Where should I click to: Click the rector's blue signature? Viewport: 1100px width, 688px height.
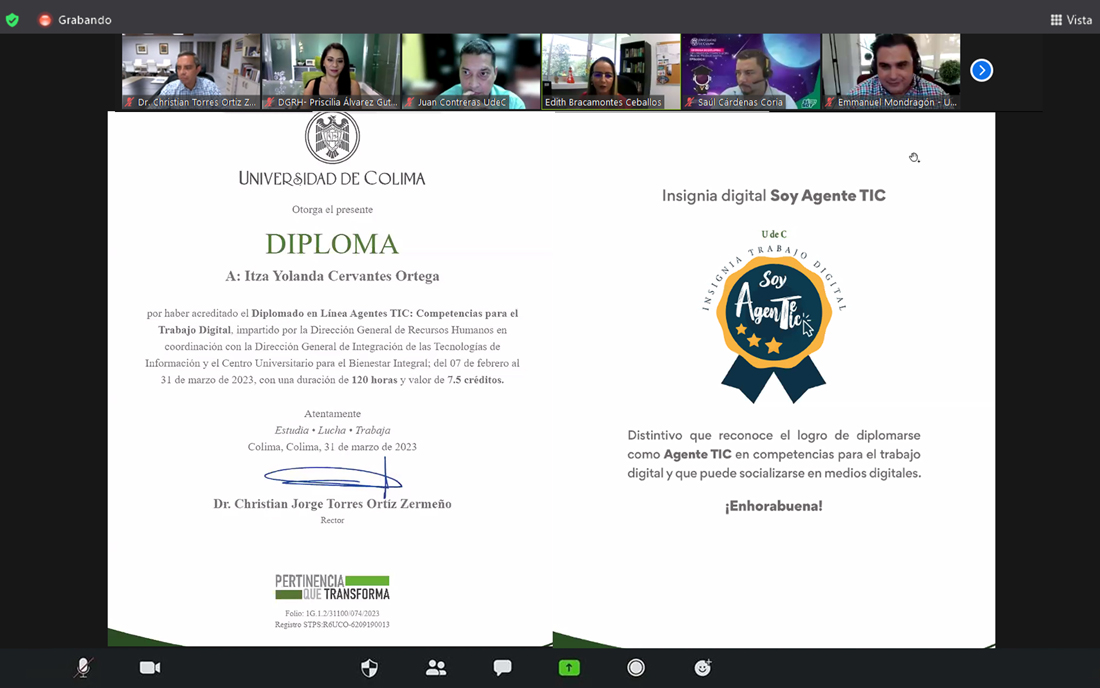333,478
